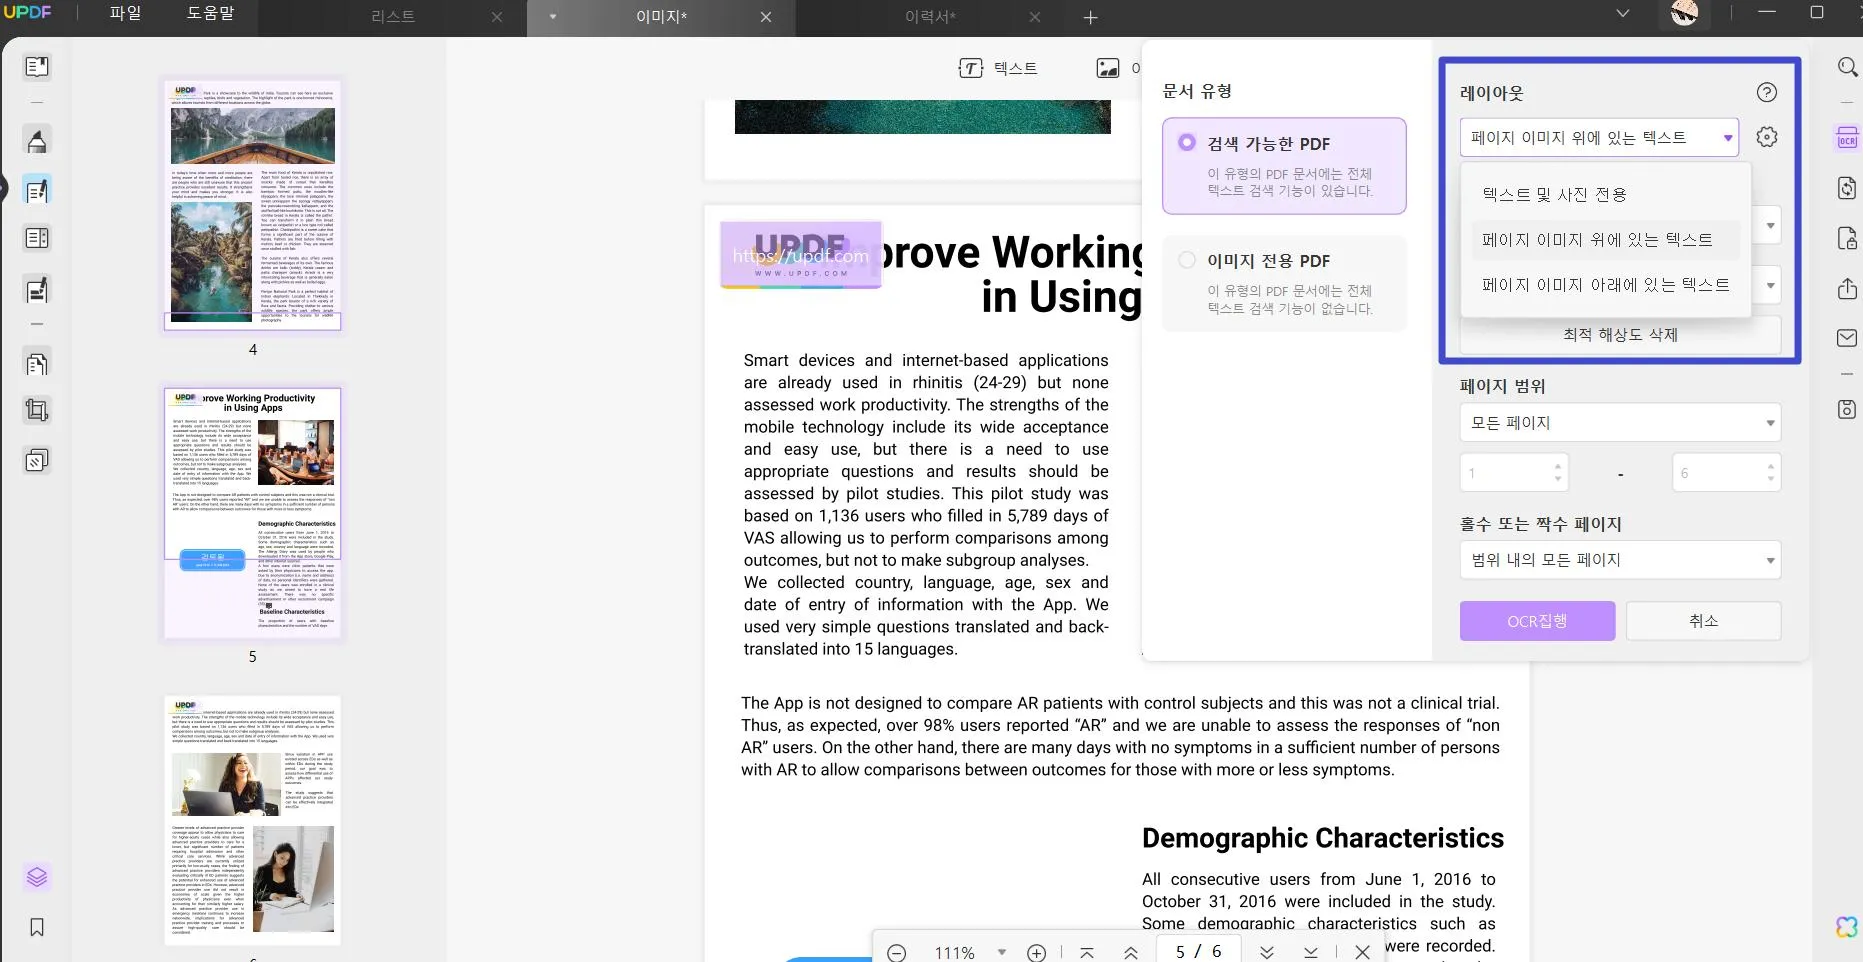Viewport: 1863px width, 962px height.
Task: Close the 이력서* tab
Action: pos(1035,17)
